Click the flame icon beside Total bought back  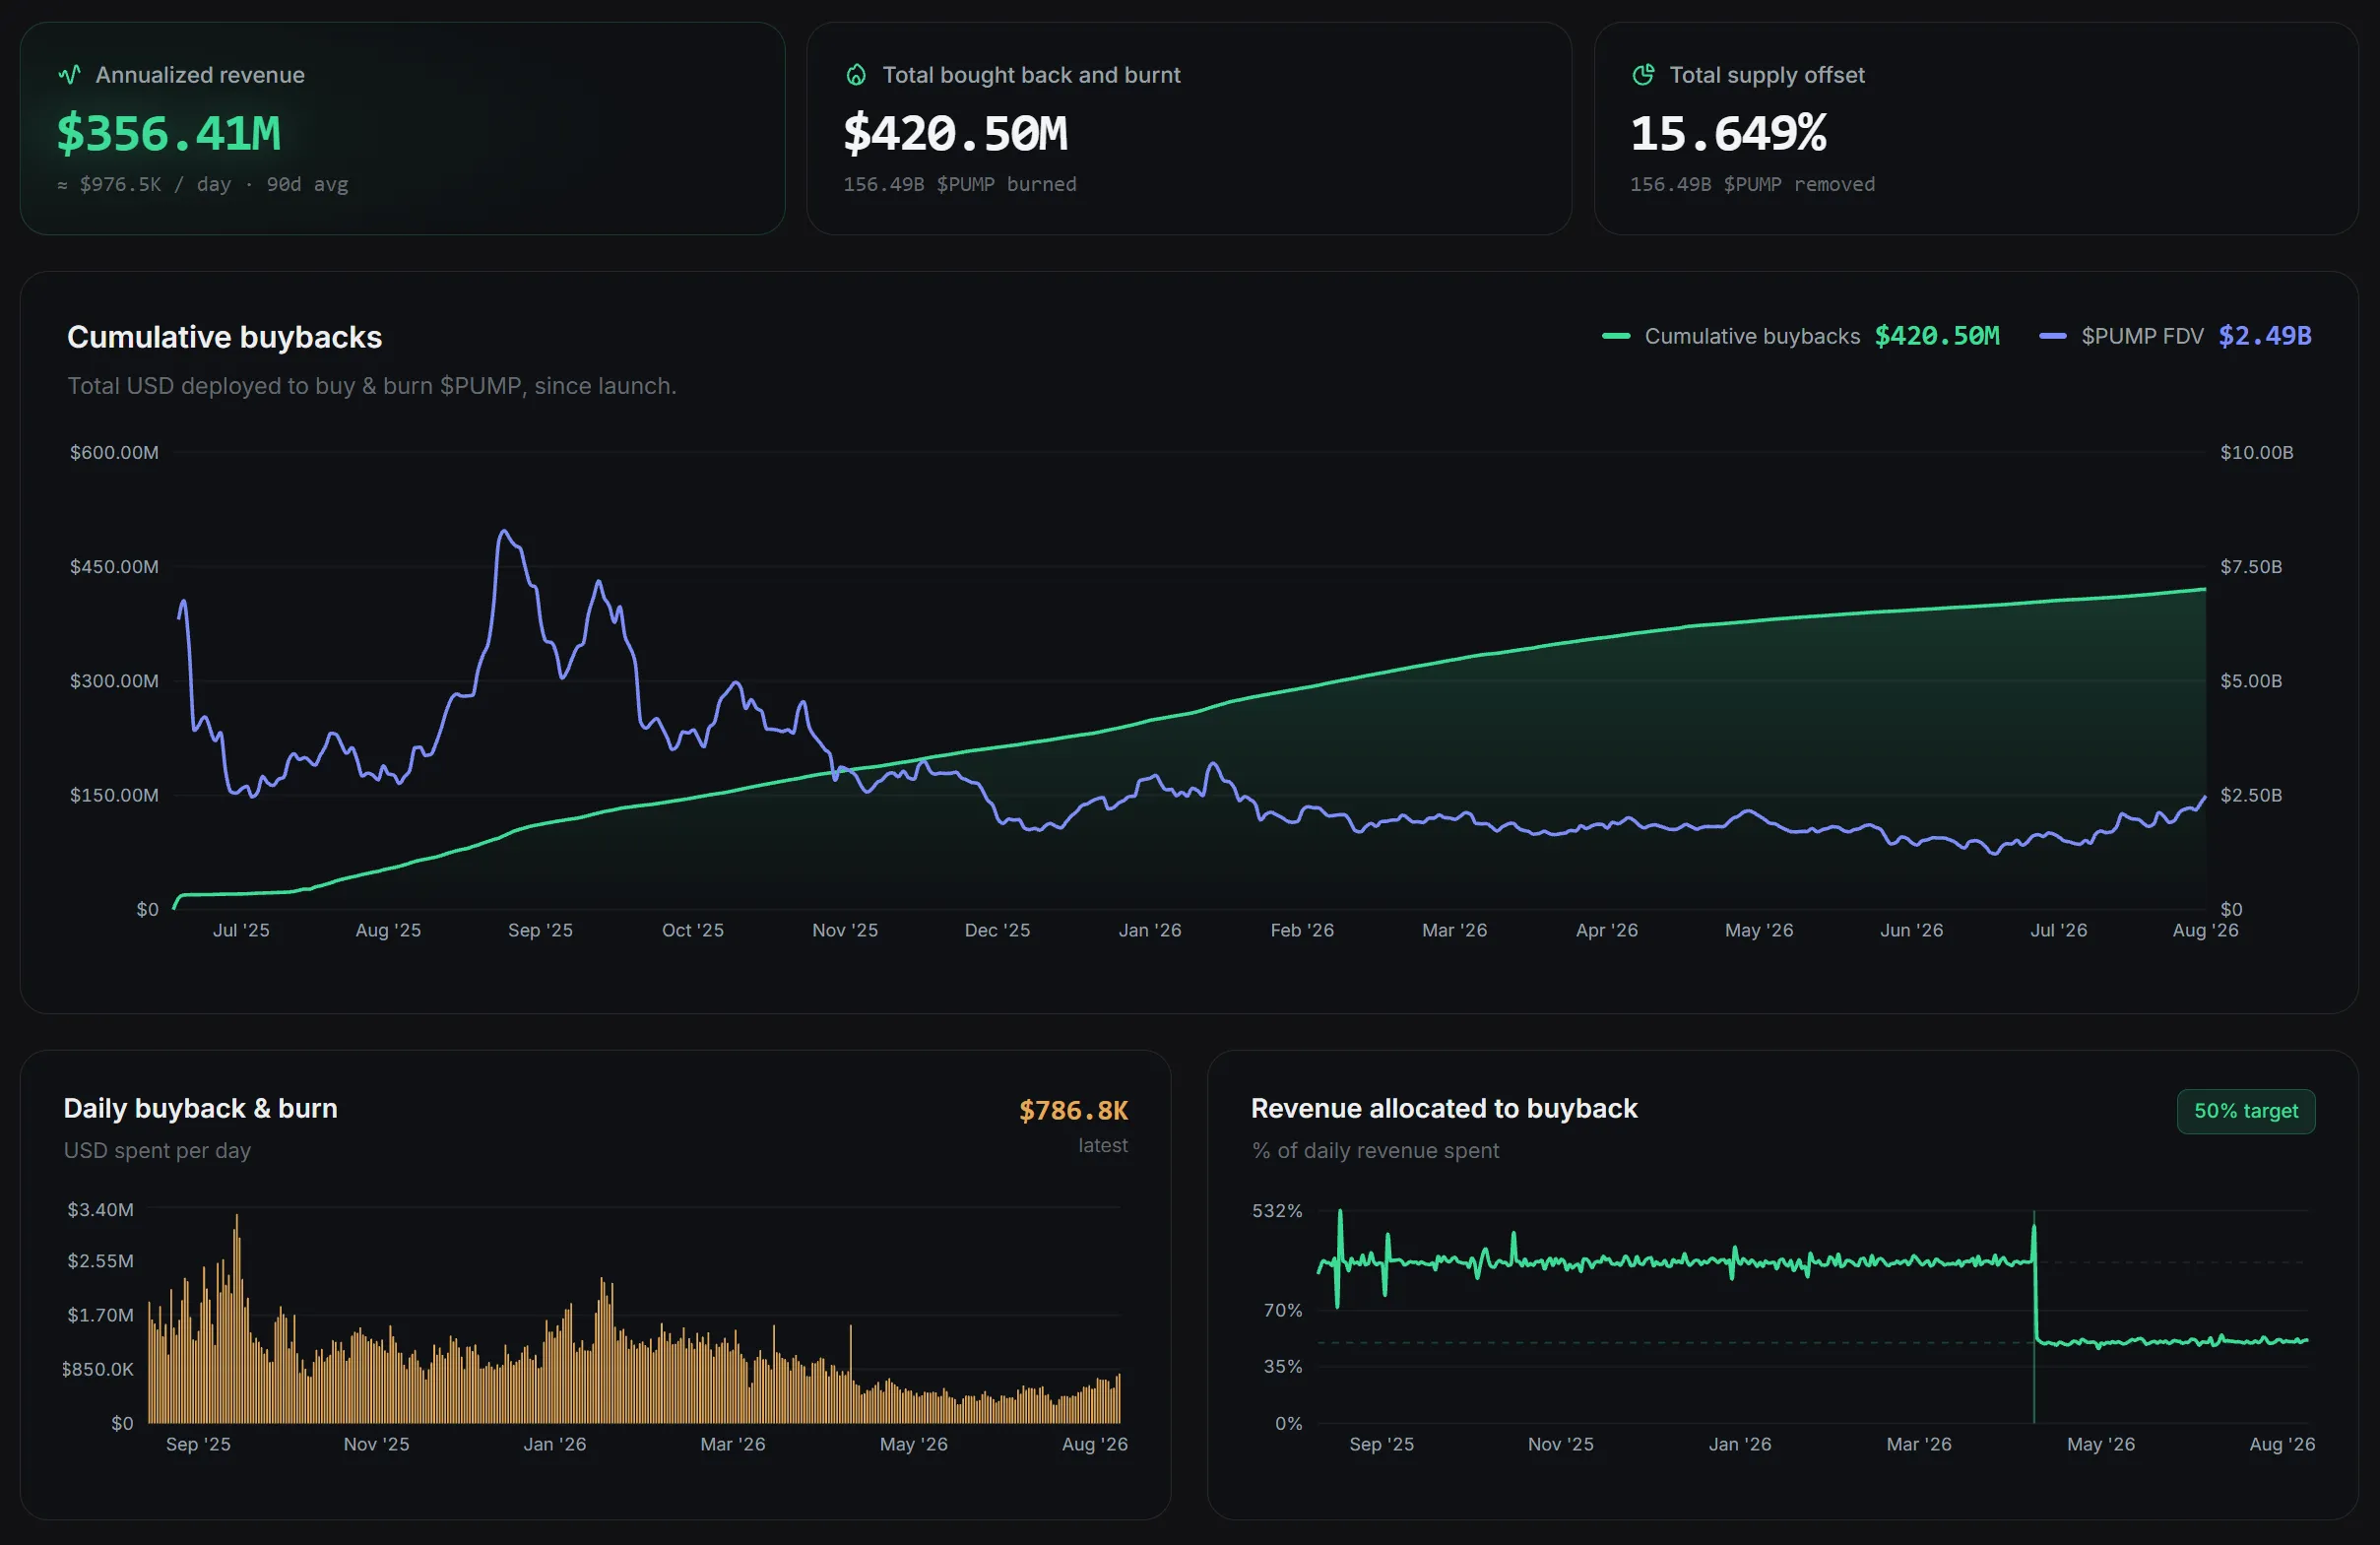pyautogui.click(x=856, y=75)
